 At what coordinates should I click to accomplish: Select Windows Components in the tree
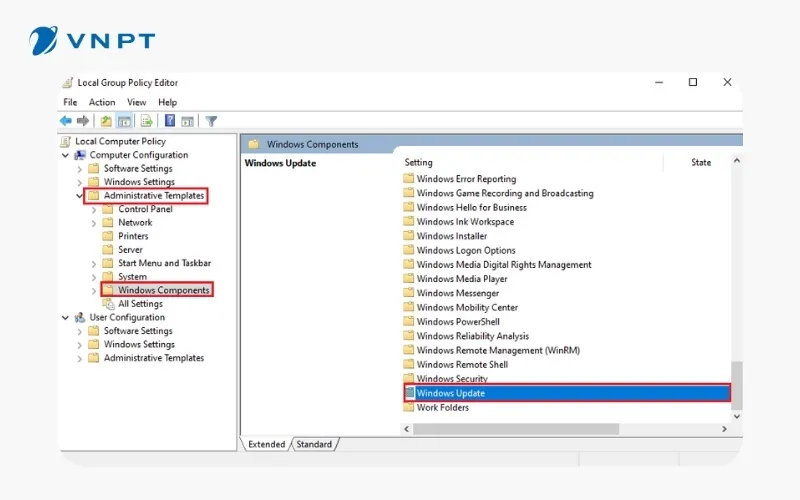[x=163, y=290]
